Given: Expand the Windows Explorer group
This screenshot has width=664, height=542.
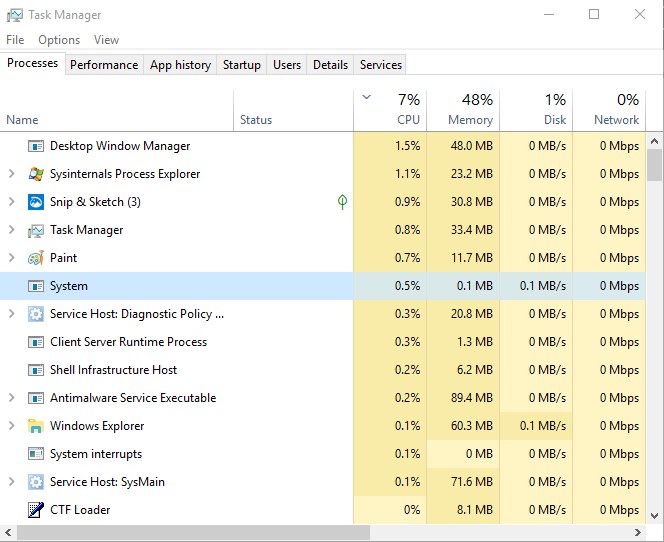Looking at the screenshot, I should click(11, 426).
